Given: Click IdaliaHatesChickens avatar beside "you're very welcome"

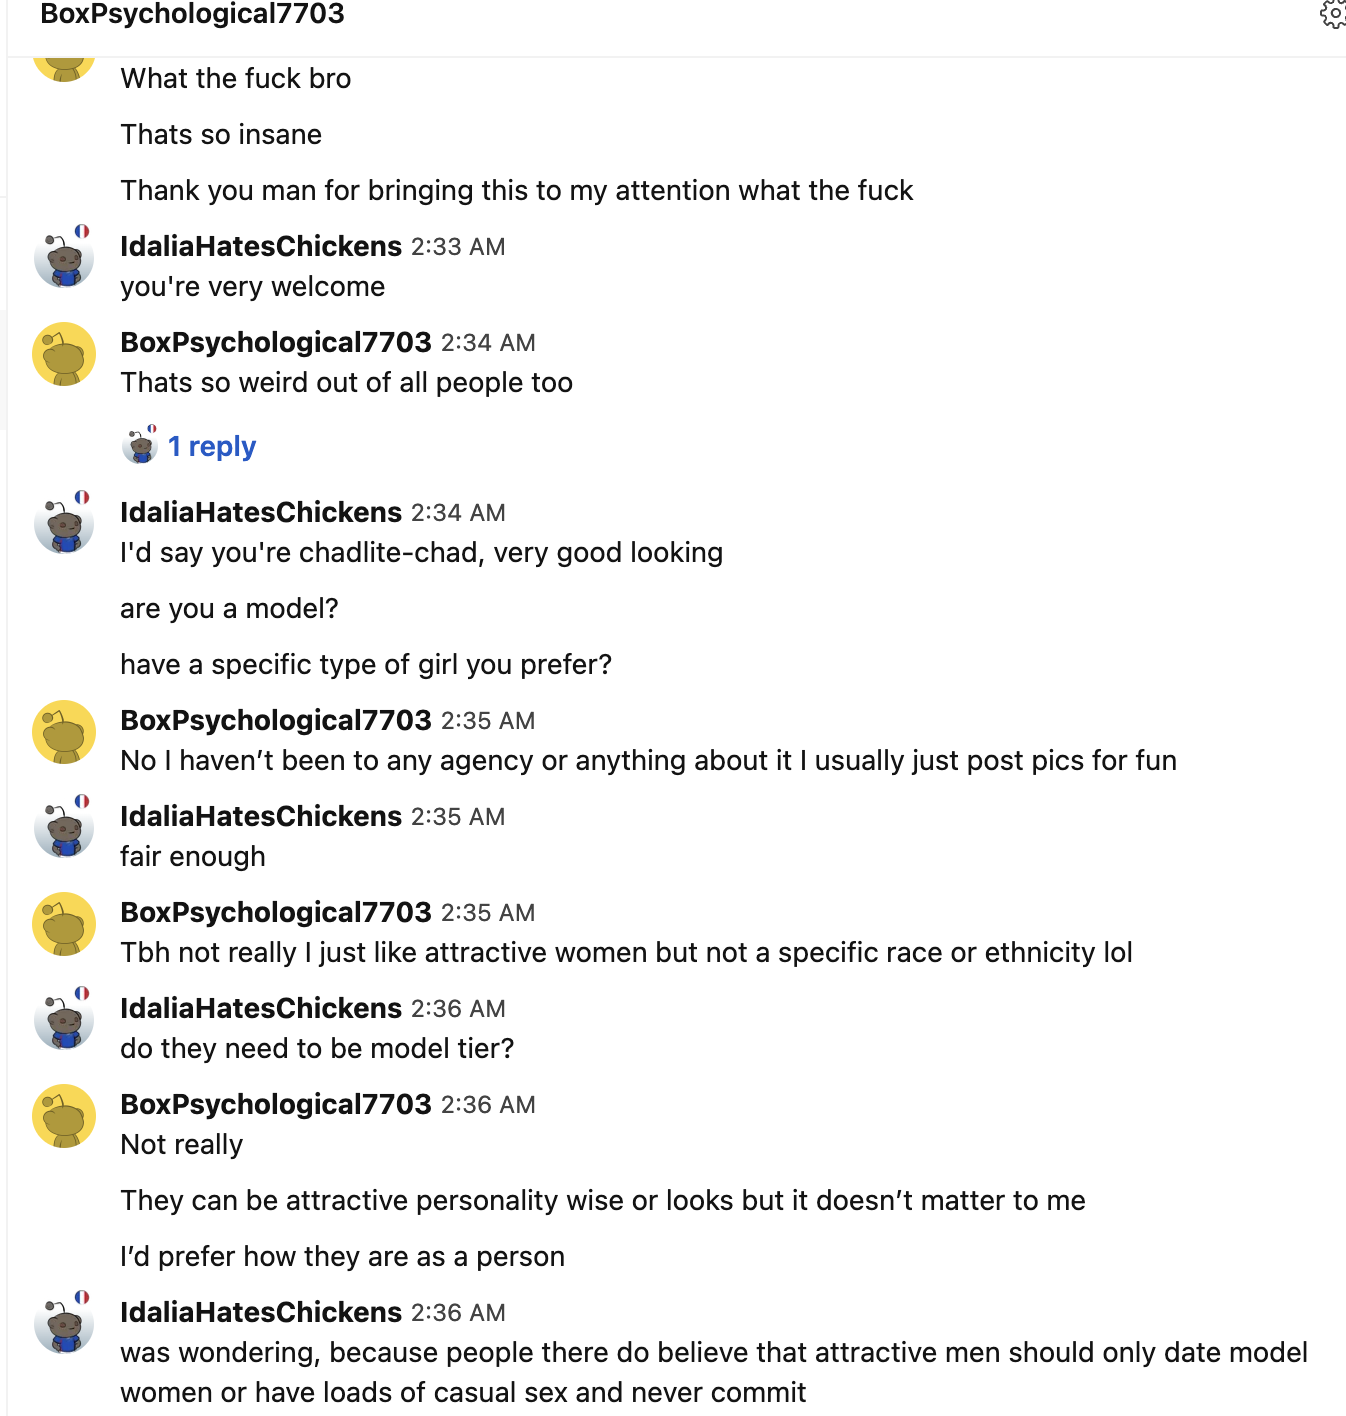Looking at the screenshot, I should [x=64, y=257].
